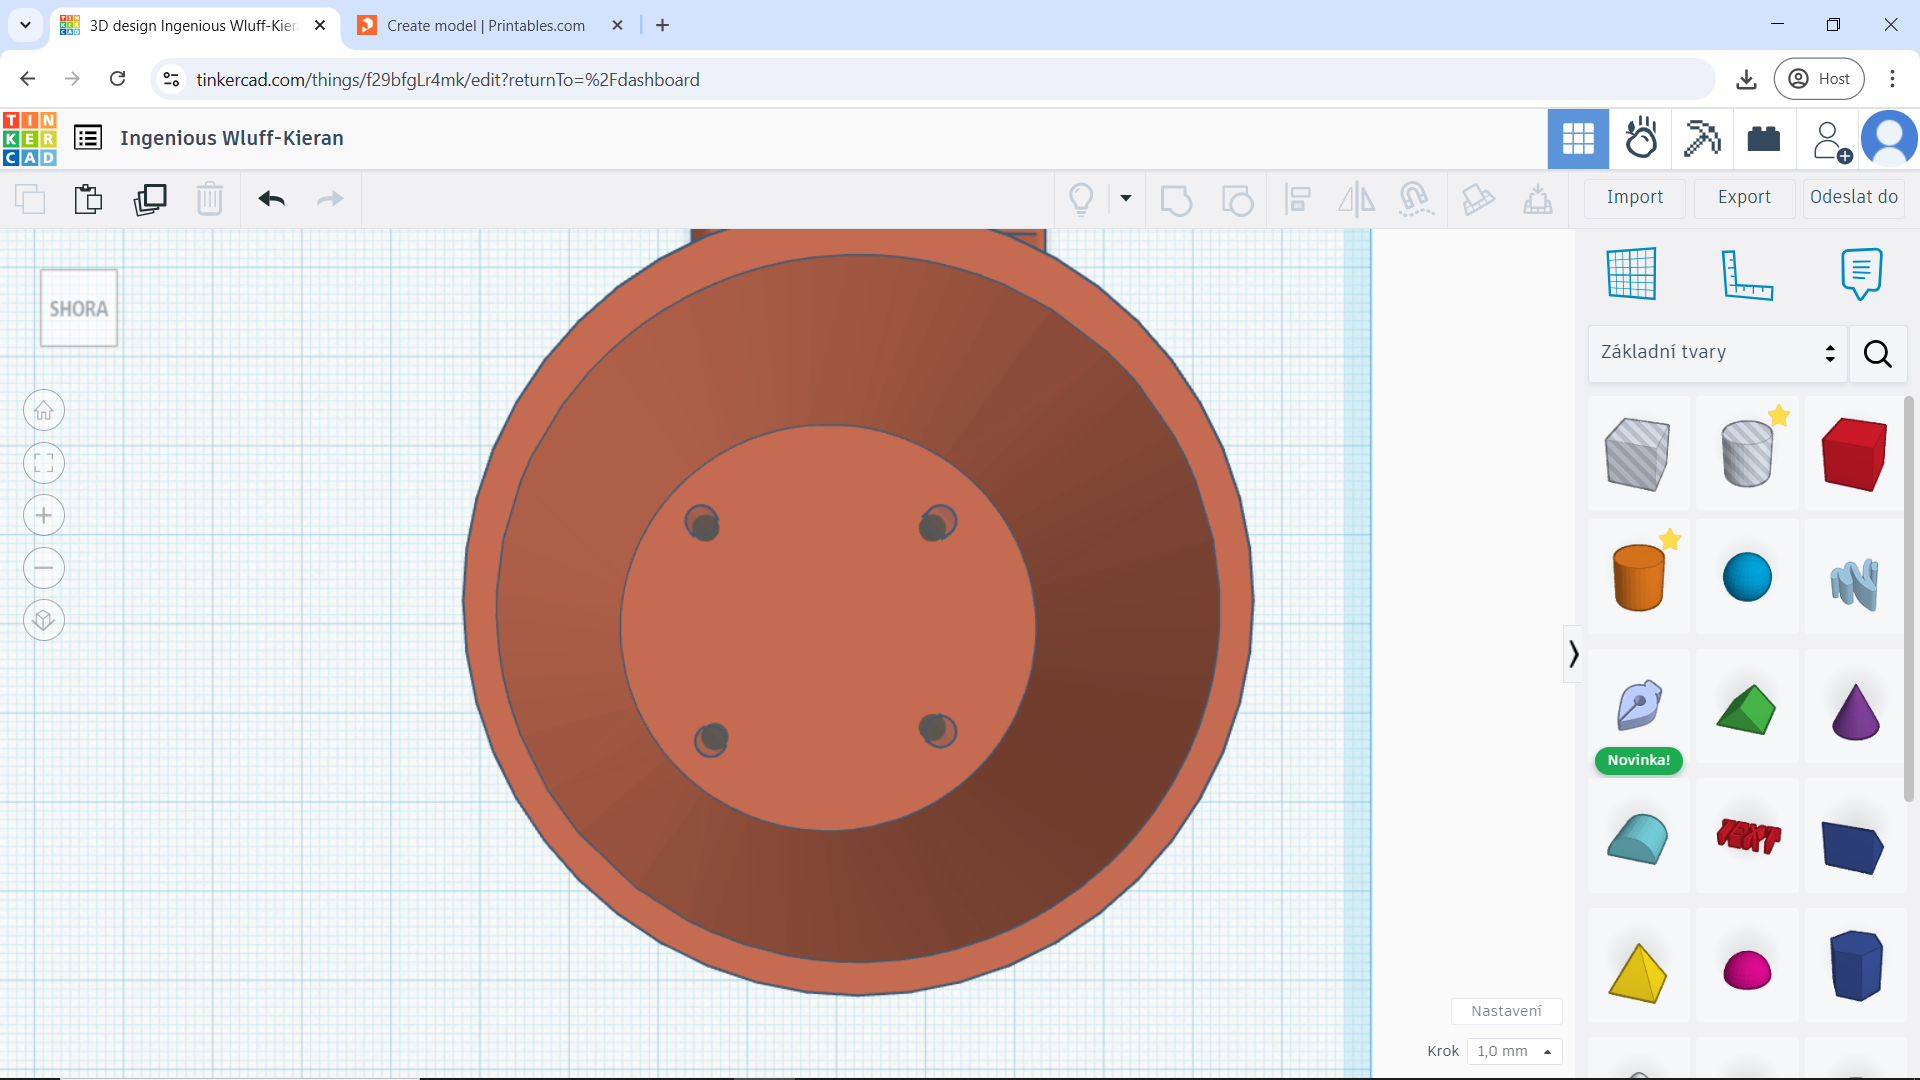Image resolution: width=1920 pixels, height=1080 pixels.
Task: Search shapes with magnifier icon
Action: tap(1877, 353)
